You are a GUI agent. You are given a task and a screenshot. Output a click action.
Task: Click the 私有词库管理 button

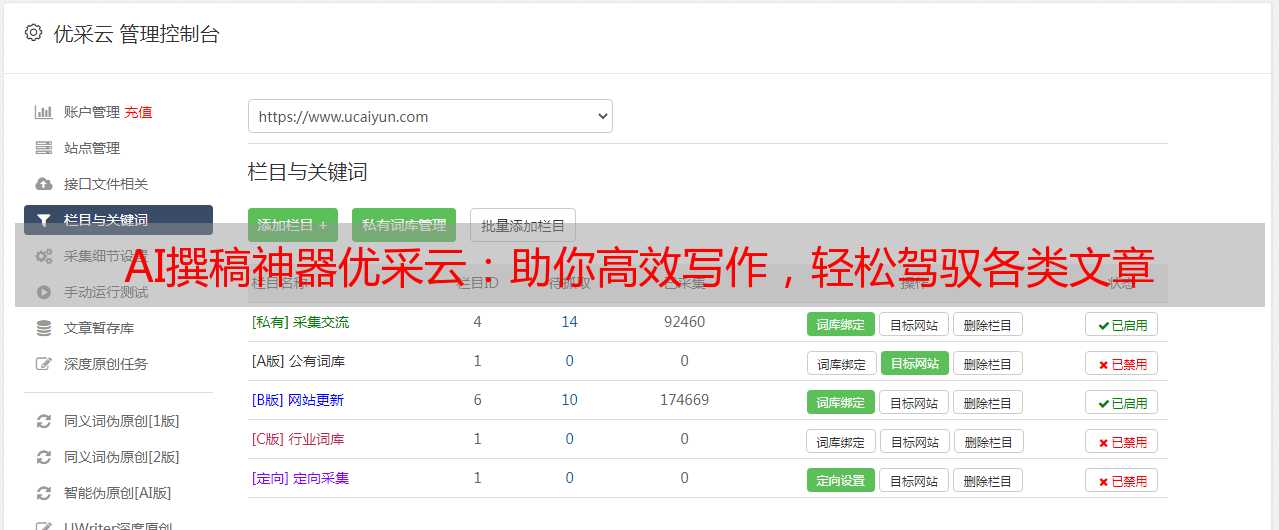tap(404, 225)
